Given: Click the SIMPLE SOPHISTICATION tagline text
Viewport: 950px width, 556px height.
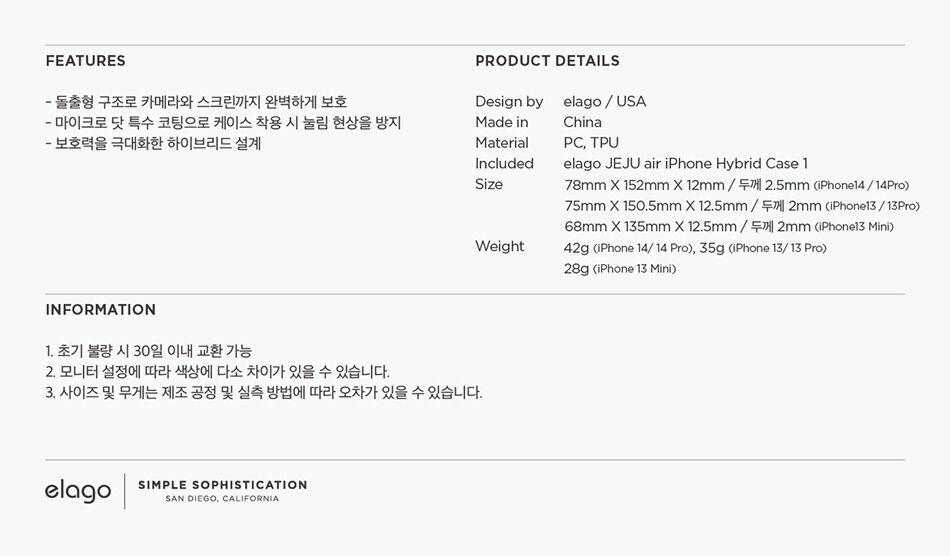Looking at the screenshot, I should (x=222, y=485).
